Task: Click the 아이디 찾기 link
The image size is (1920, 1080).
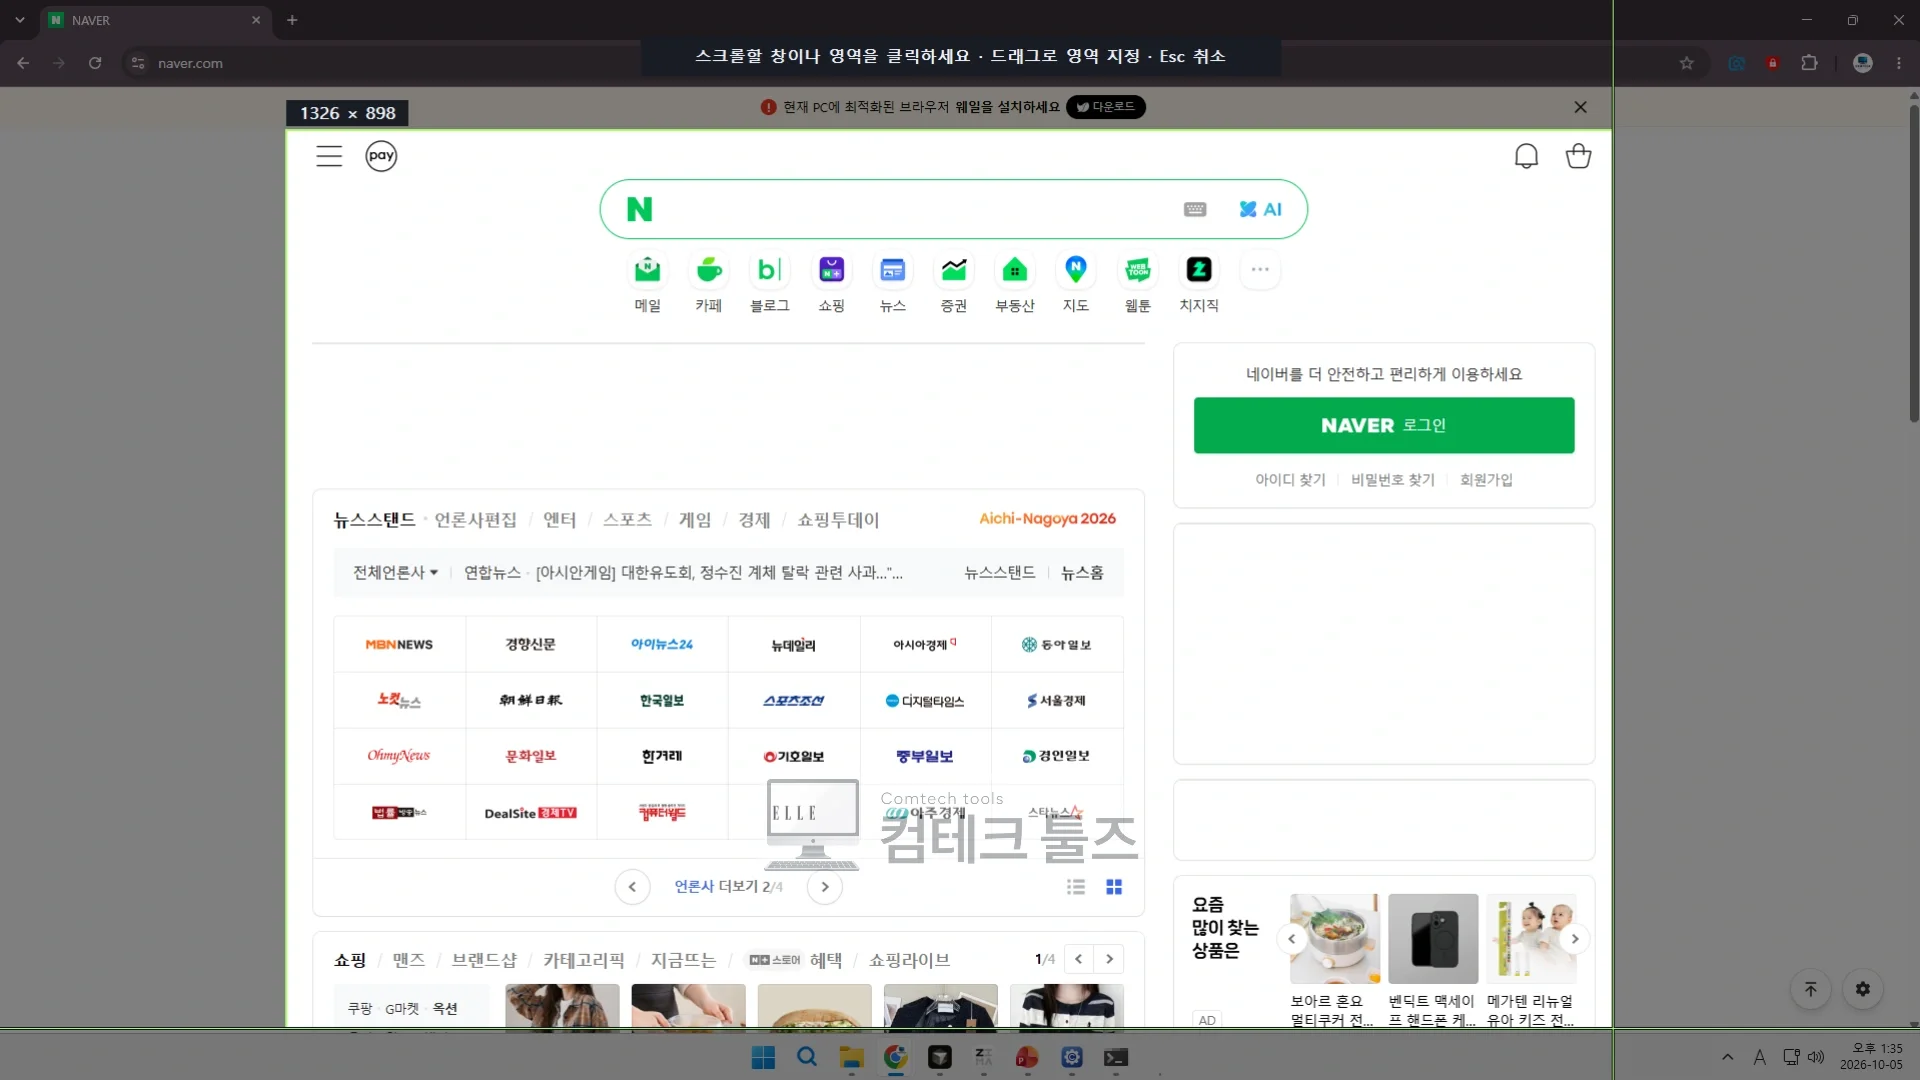Action: coord(1290,480)
